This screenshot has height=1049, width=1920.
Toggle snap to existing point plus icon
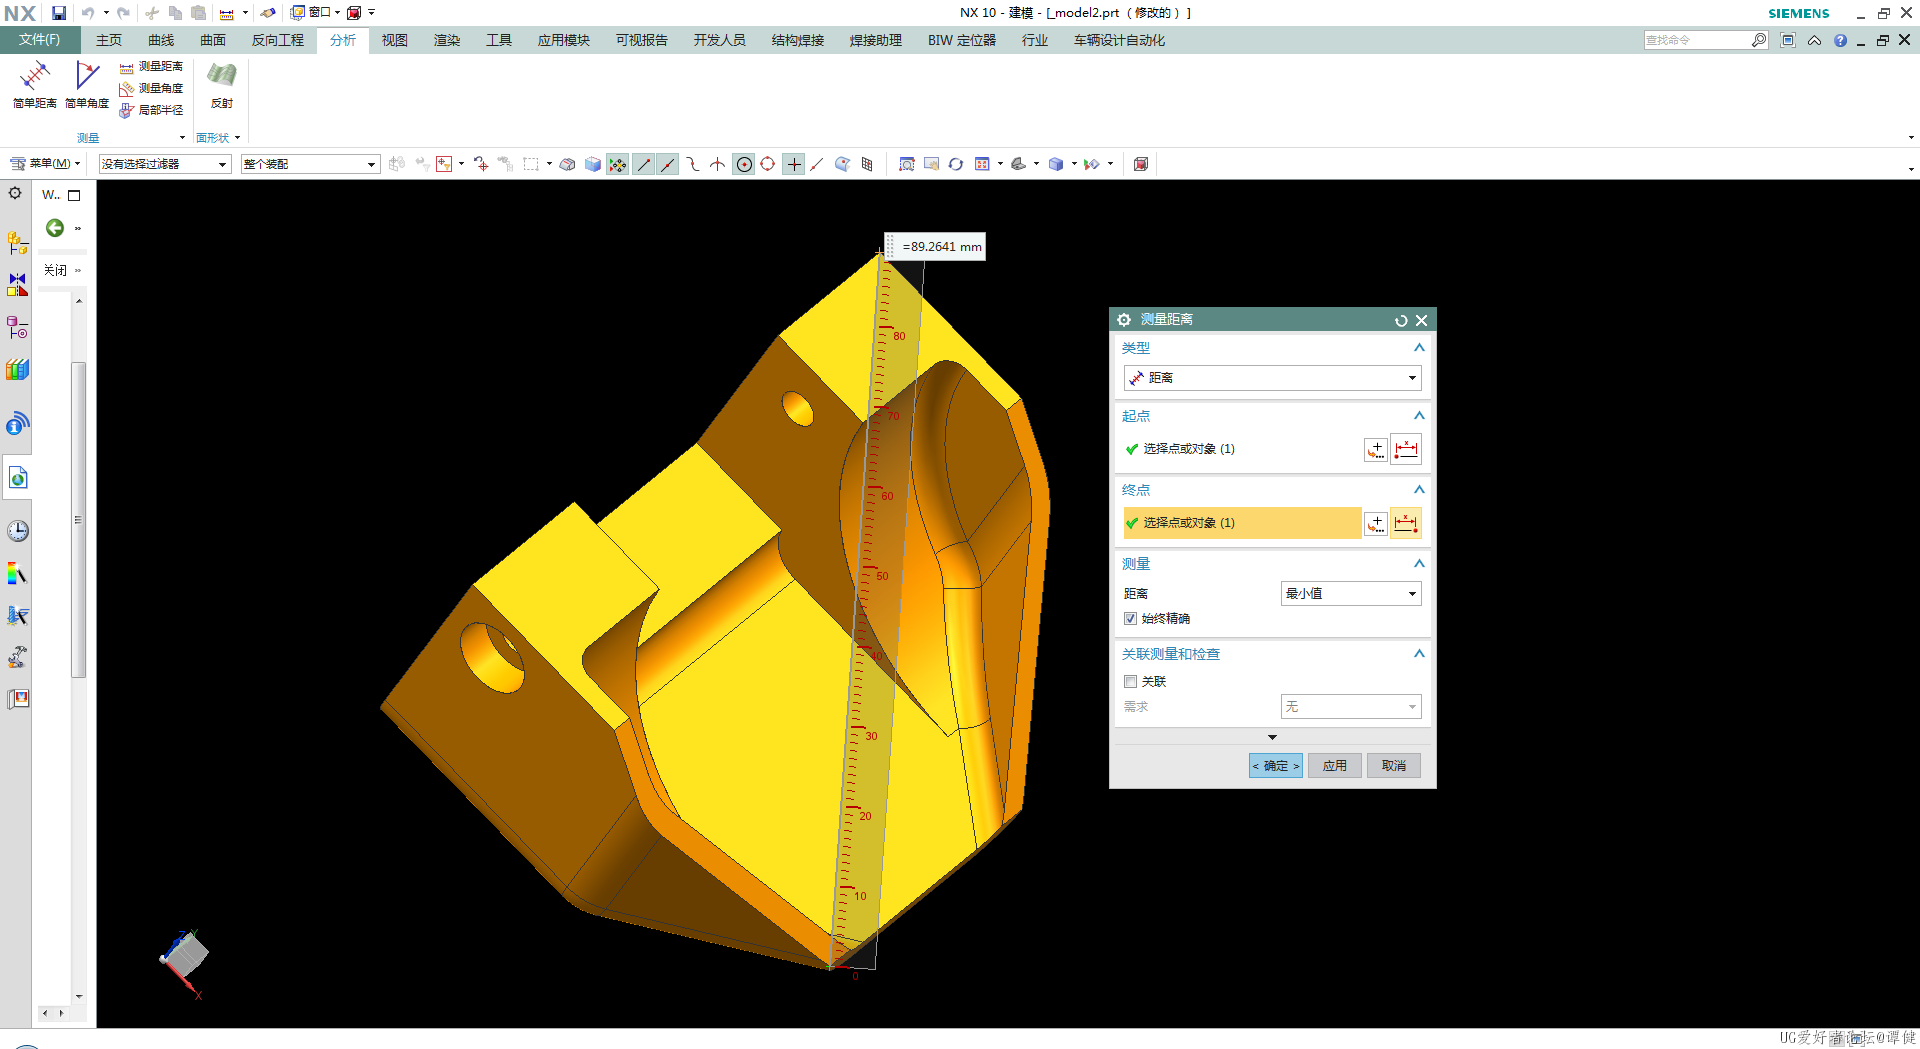point(793,164)
